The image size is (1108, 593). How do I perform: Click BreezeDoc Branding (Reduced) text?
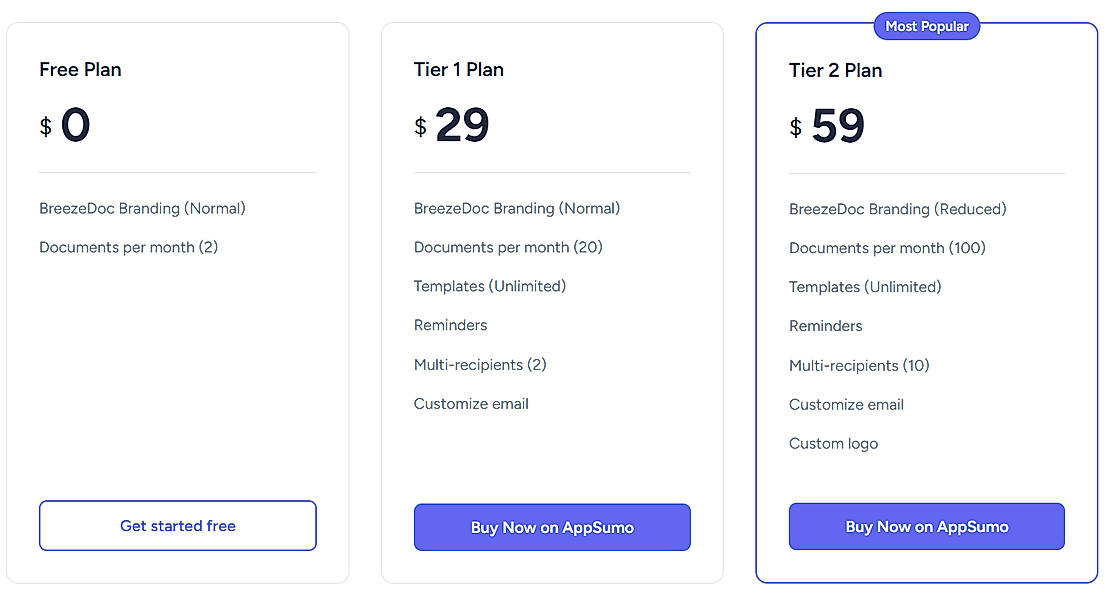[x=897, y=209]
